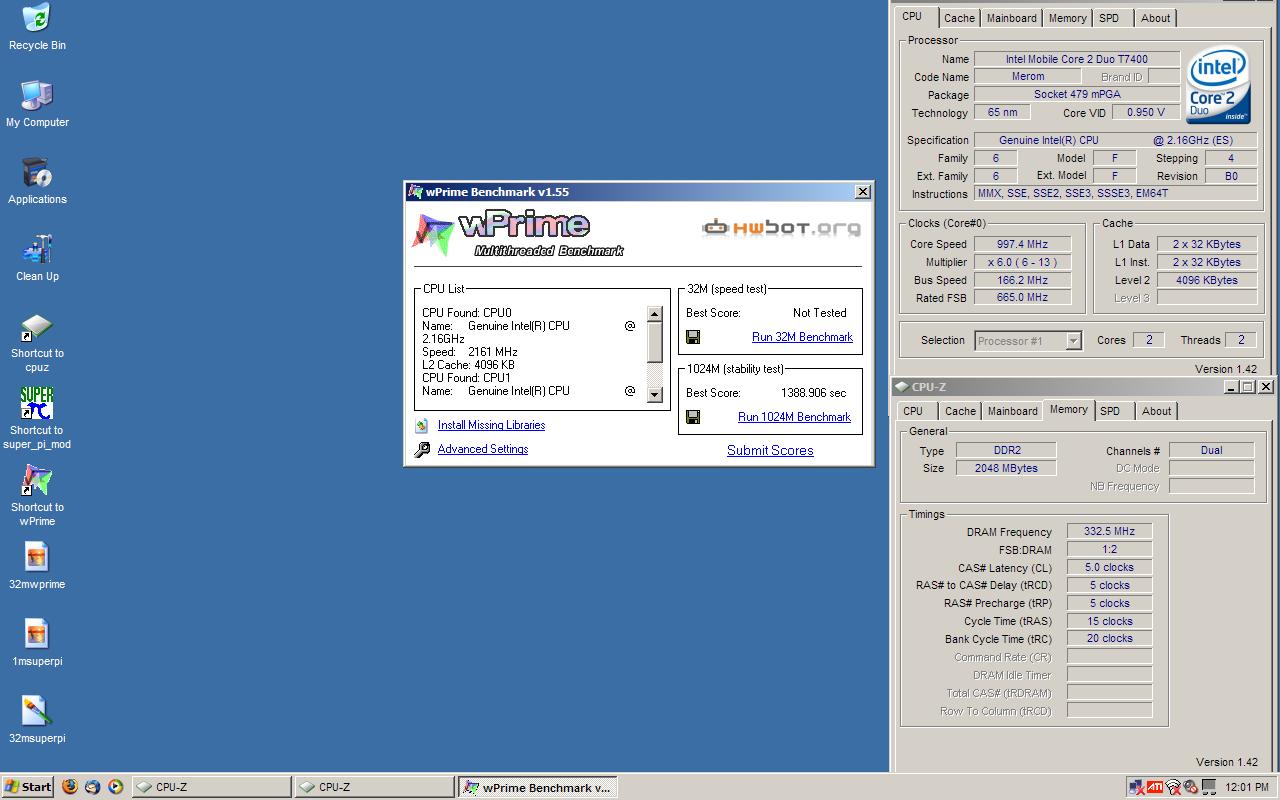The image size is (1280, 800).
Task: Click DRAM Frequency 332.5 MHz value
Action: coord(1109,531)
